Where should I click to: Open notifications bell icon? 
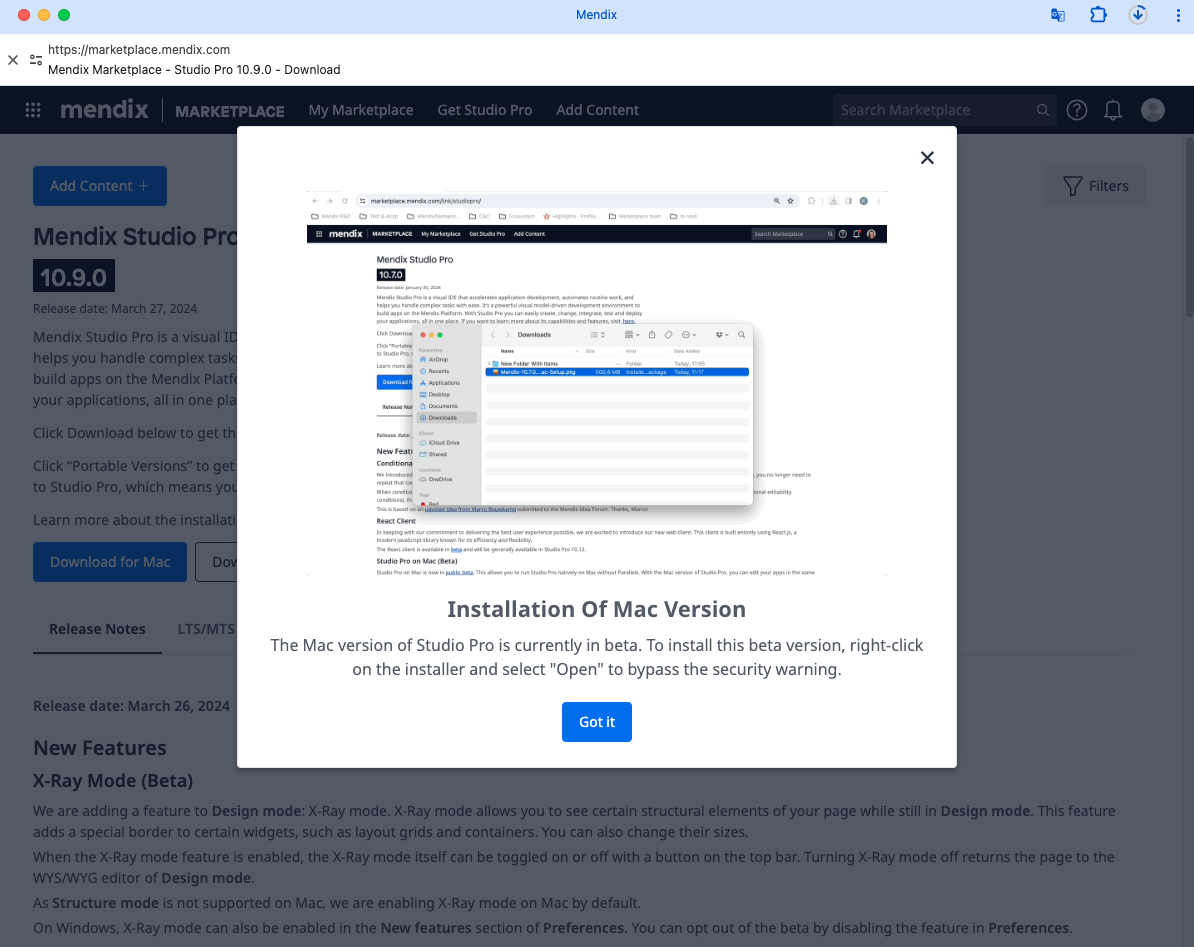(x=1113, y=110)
